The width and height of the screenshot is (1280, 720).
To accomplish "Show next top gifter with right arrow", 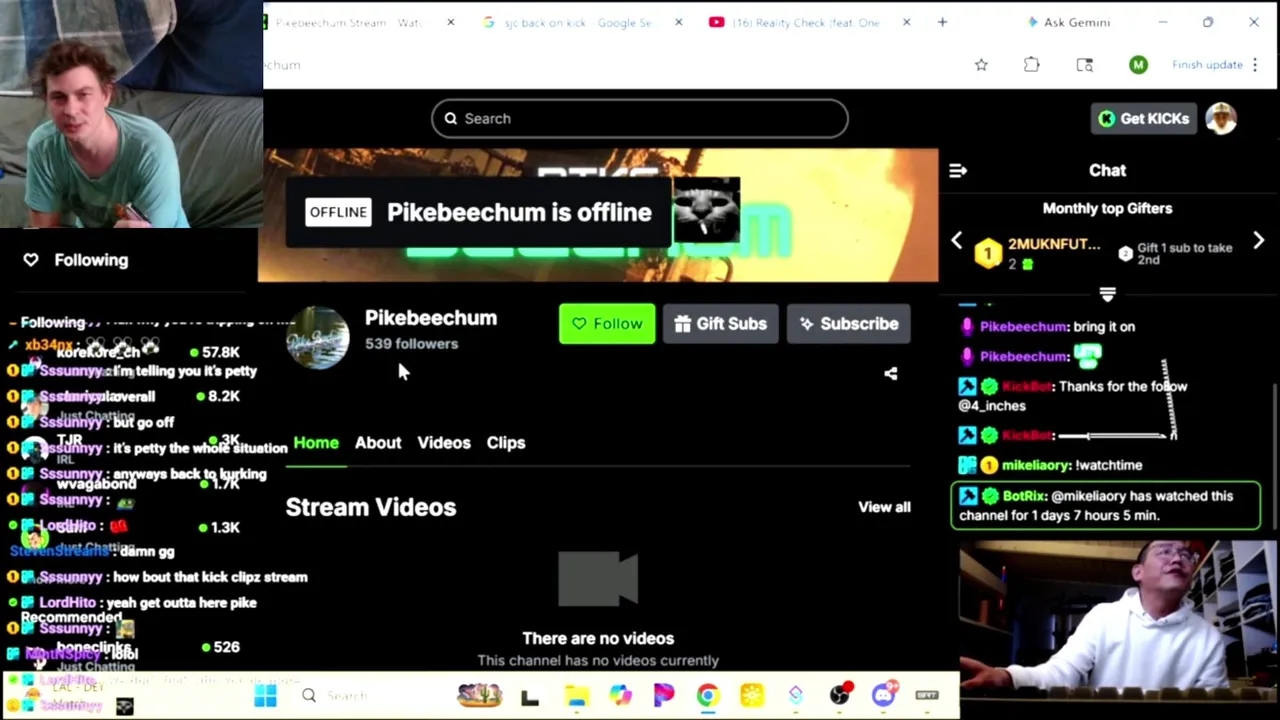I will (x=1259, y=241).
